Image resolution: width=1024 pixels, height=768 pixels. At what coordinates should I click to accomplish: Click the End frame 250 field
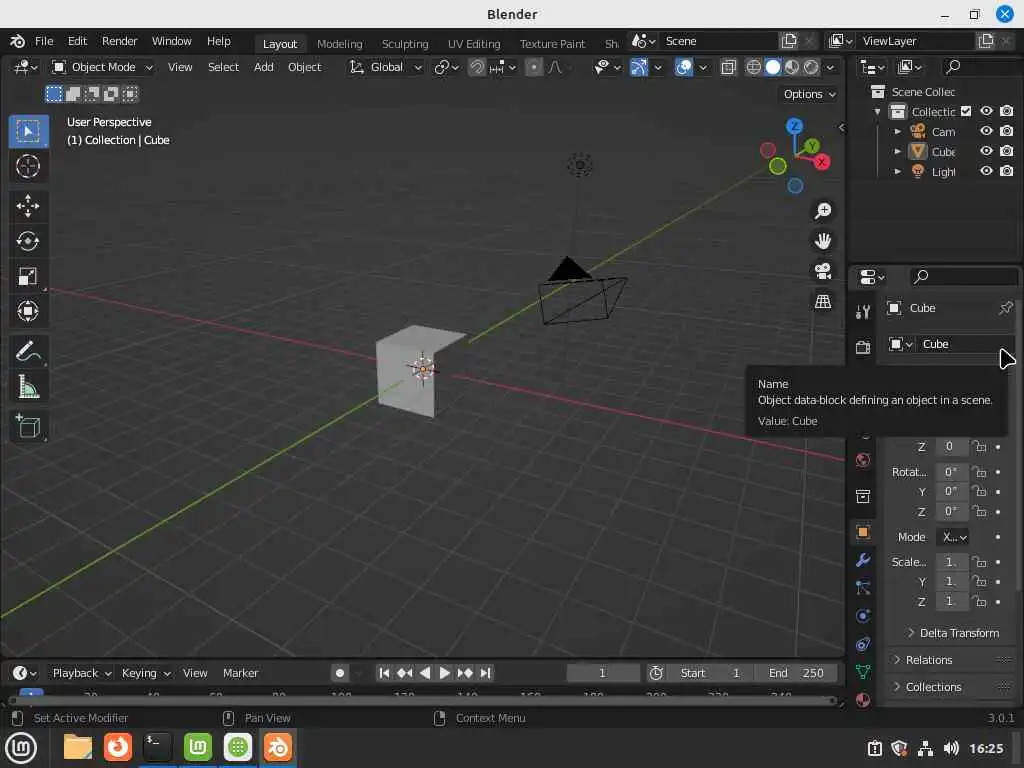coord(795,673)
